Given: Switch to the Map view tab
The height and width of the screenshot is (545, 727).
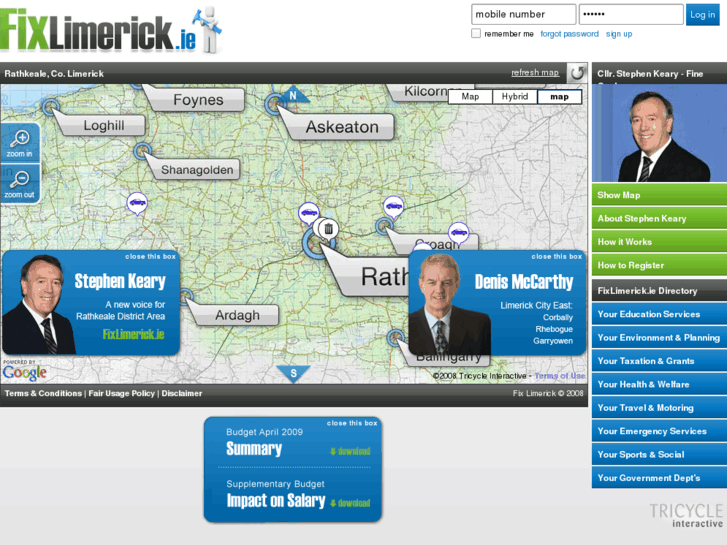Looking at the screenshot, I should [x=470, y=96].
